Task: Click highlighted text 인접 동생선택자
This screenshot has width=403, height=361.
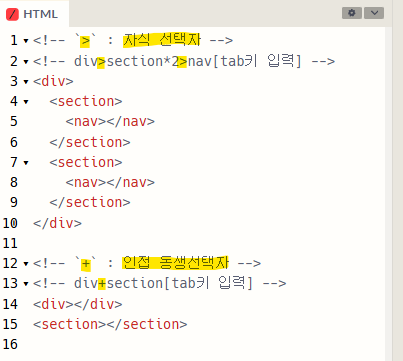Action: 175,263
